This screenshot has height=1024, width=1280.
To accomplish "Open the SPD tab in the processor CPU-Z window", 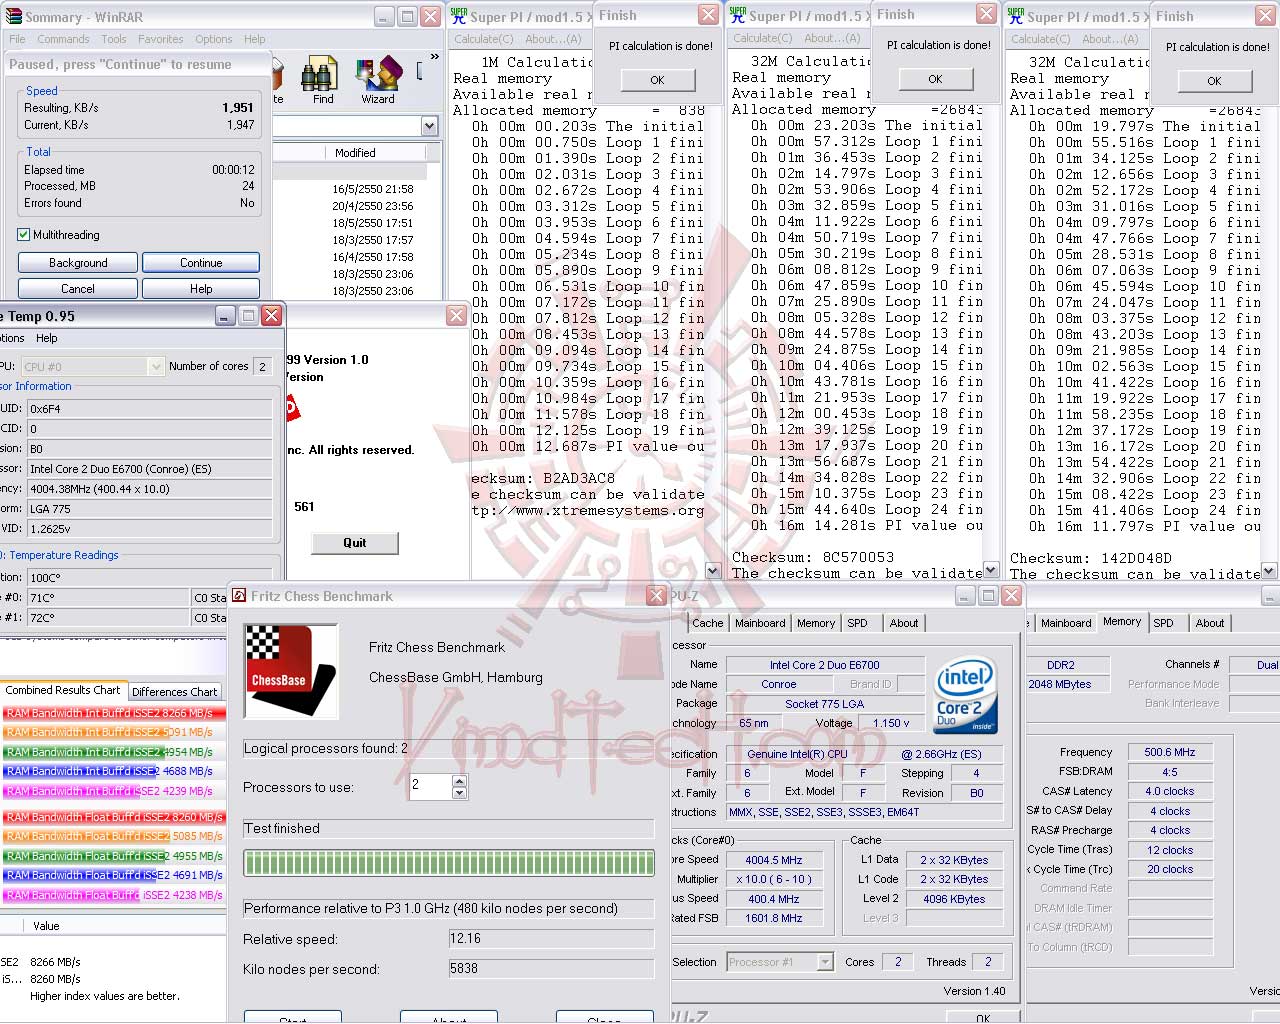I will point(858,623).
